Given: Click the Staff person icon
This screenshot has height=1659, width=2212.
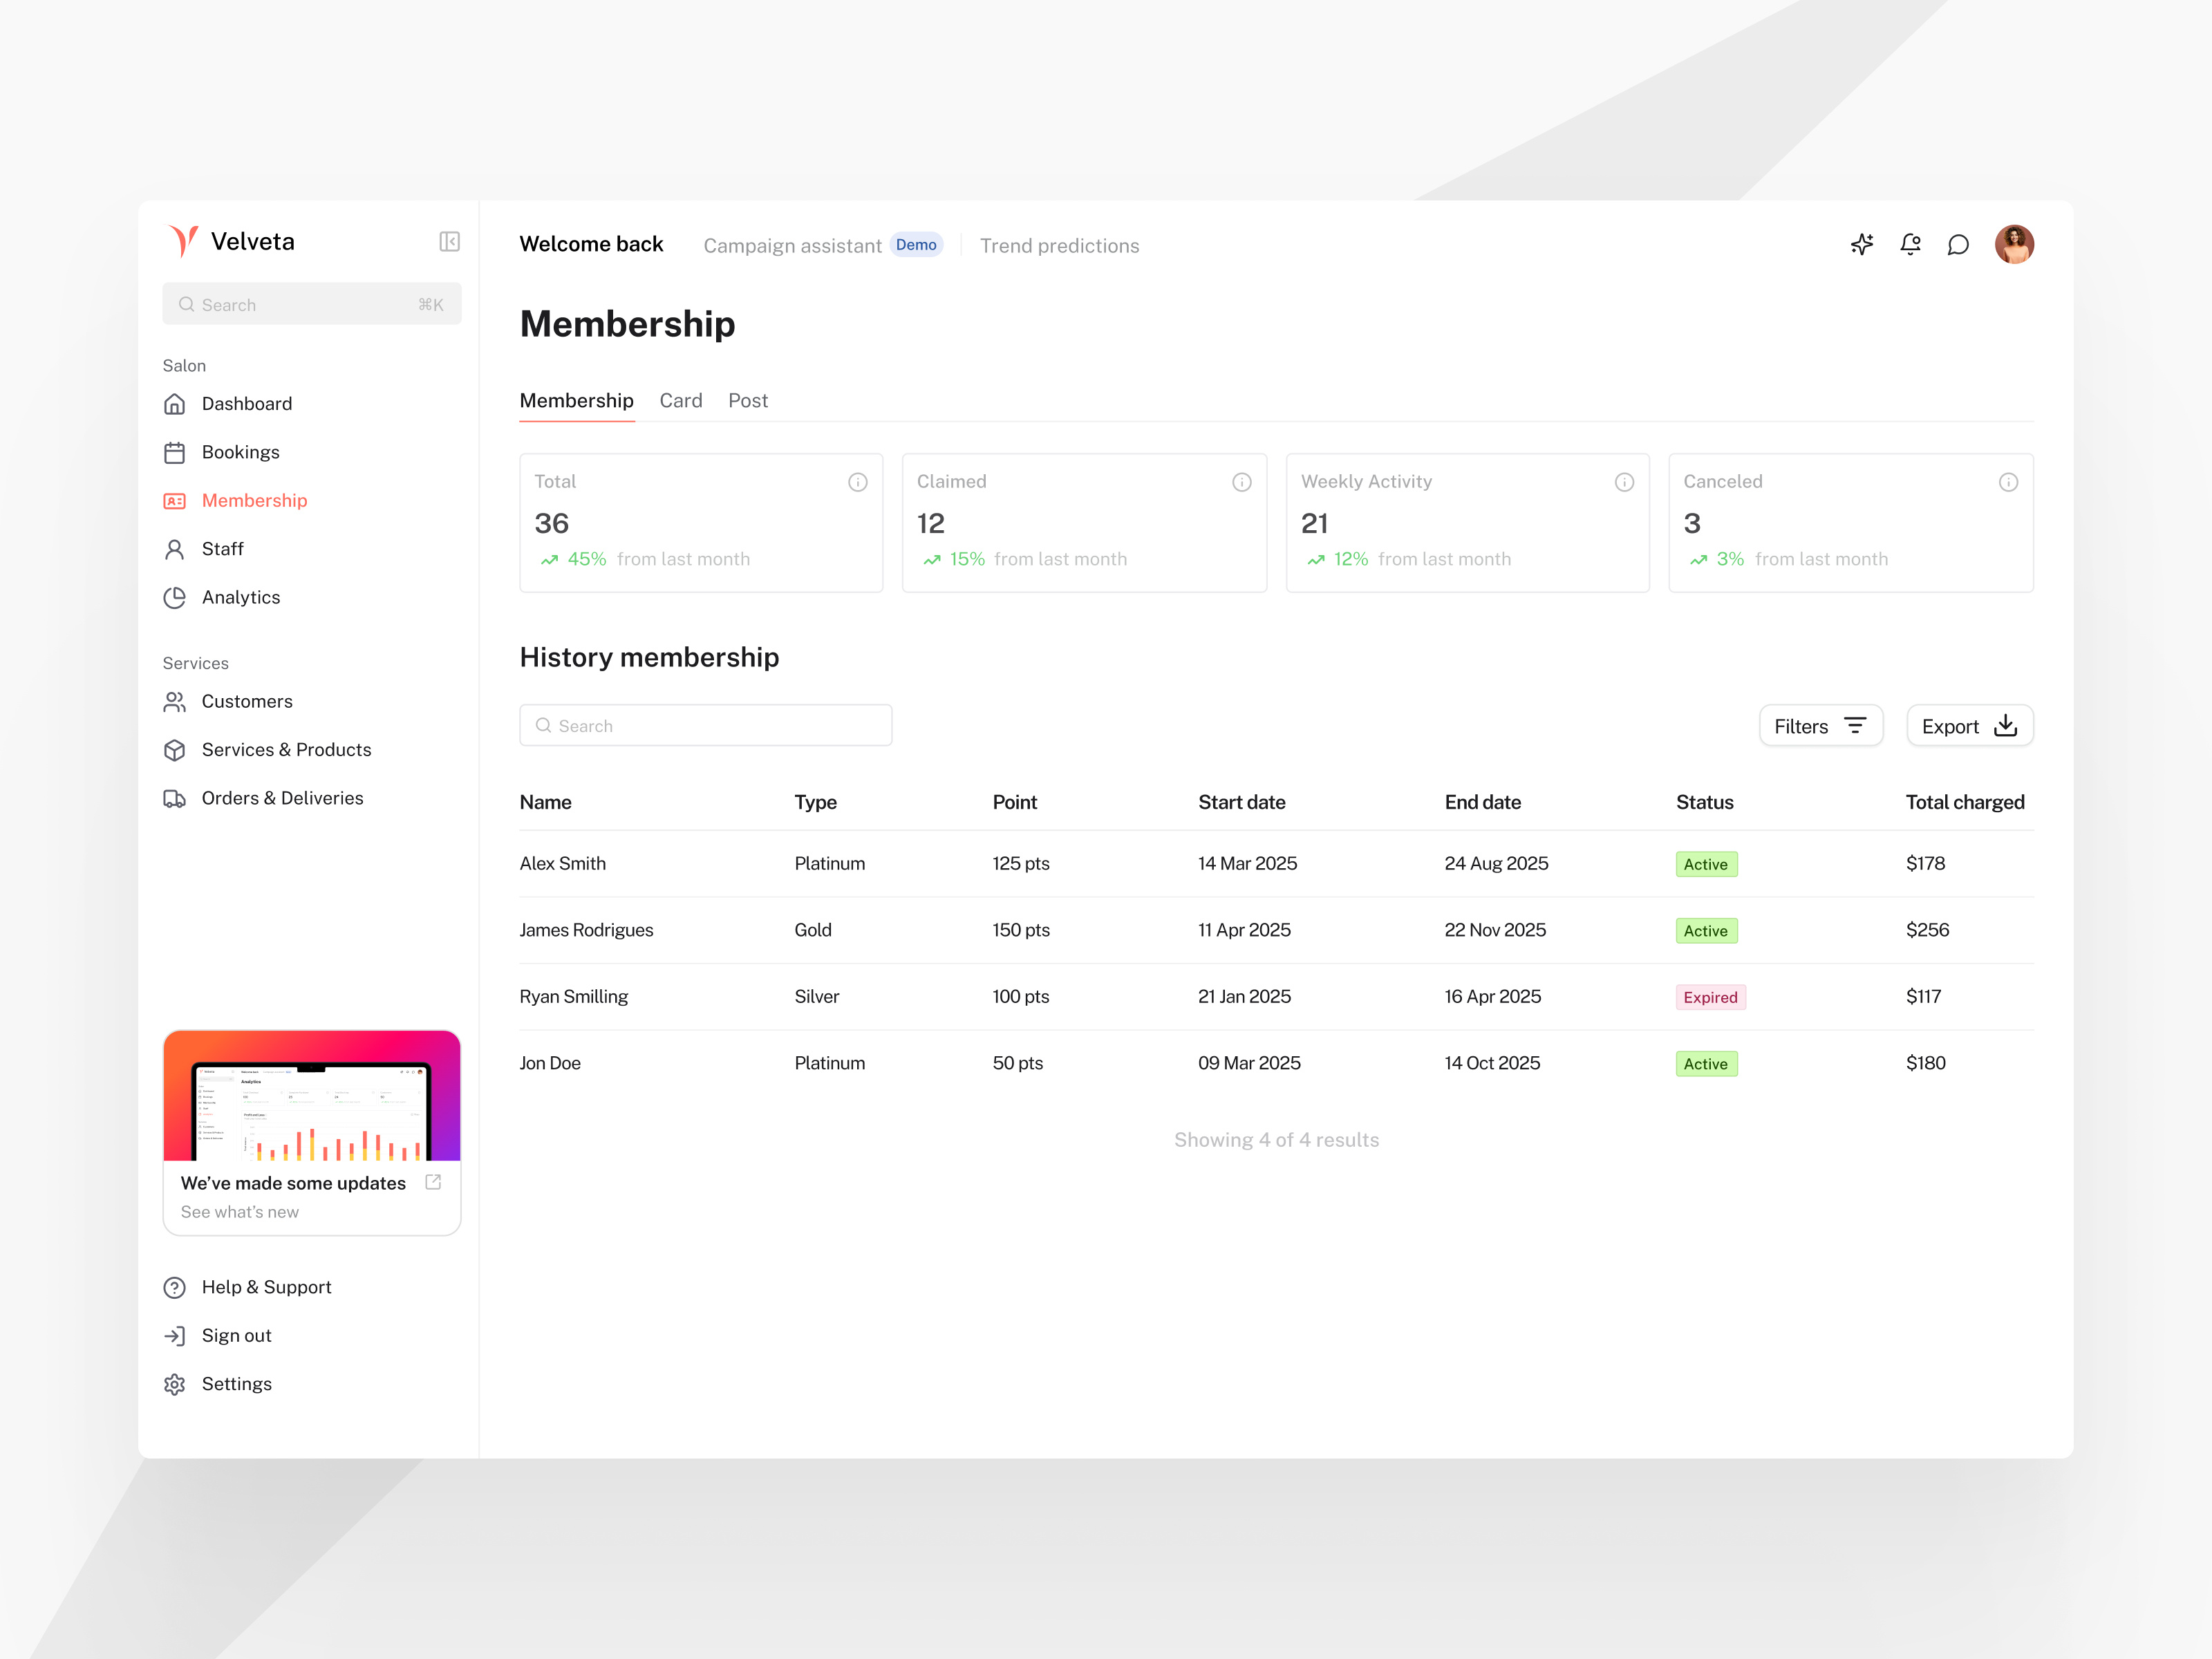Looking at the screenshot, I should [175, 549].
